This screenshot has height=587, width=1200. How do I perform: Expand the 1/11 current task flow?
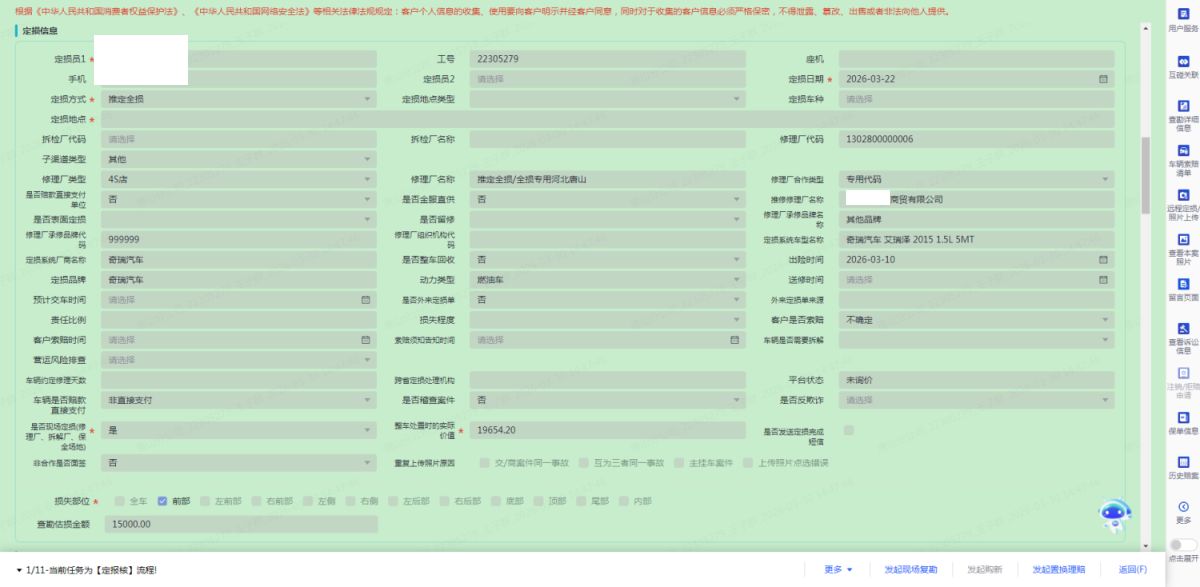(x=20, y=569)
